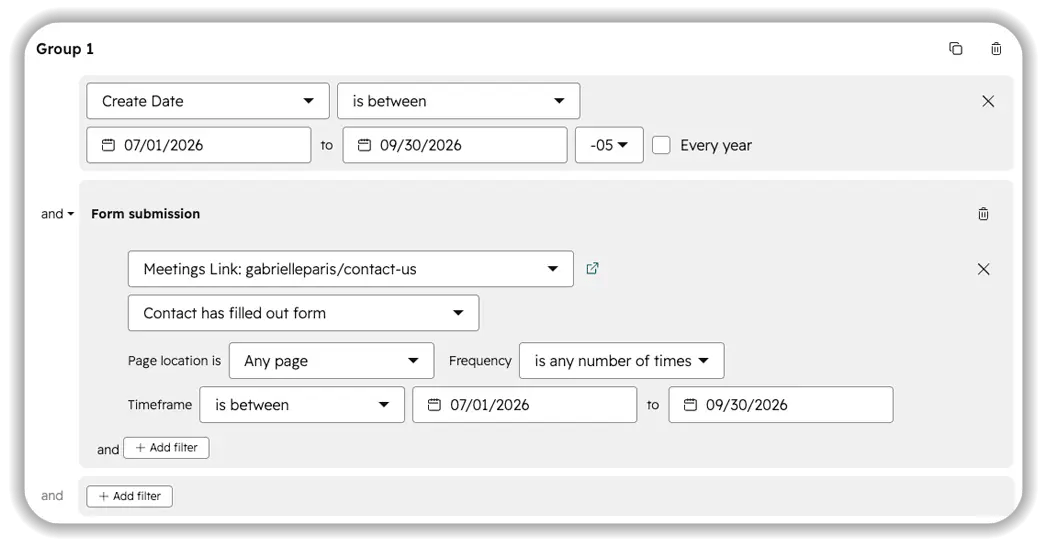This screenshot has height=547, width=1047.
Task: Open 'Contact has filled out form' dropdown
Action: 303,313
